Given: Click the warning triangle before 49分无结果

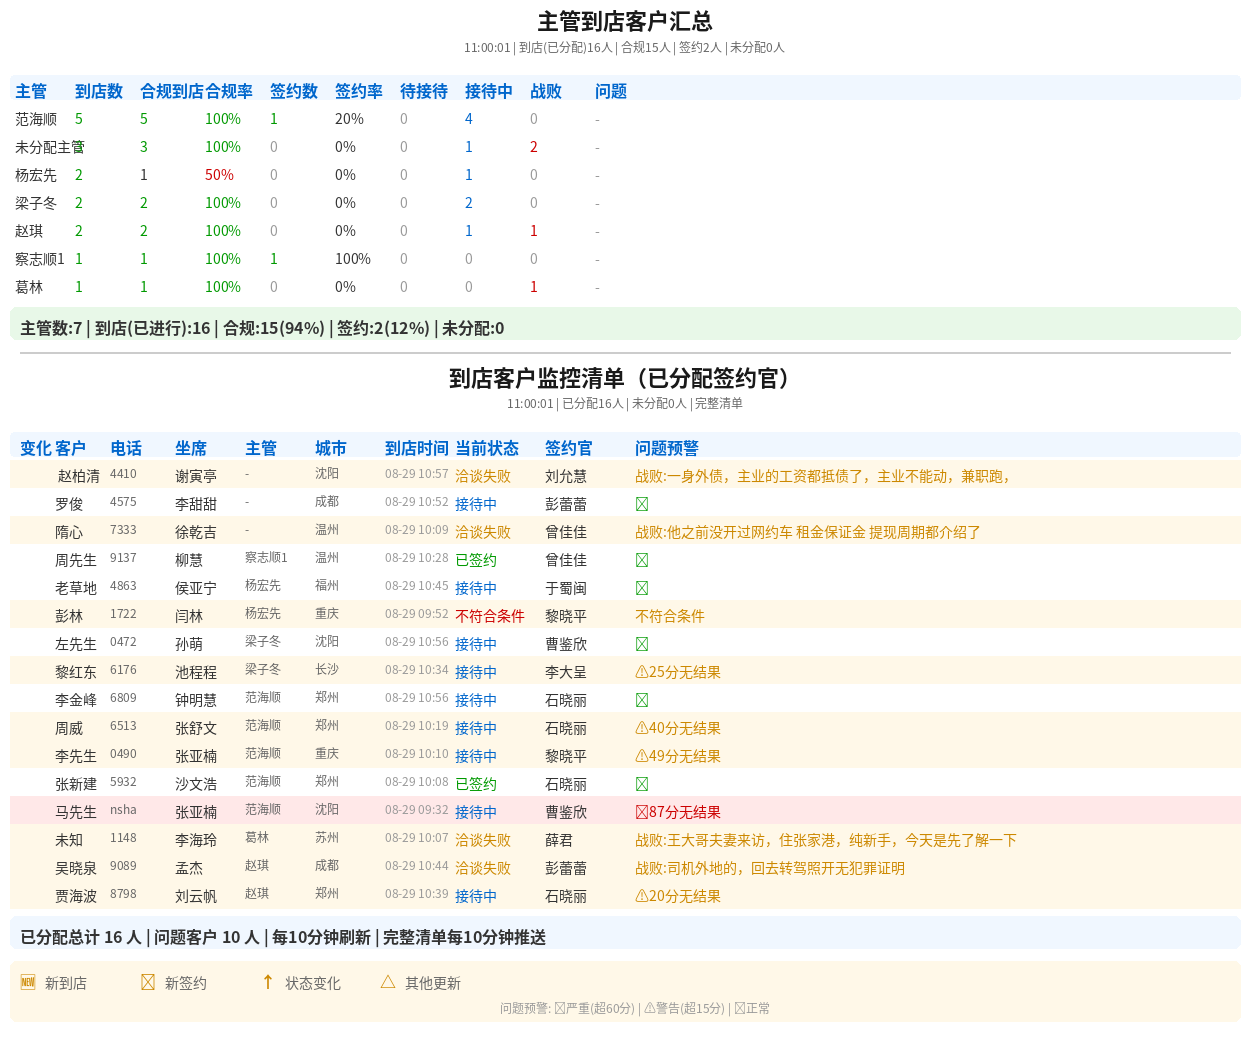Looking at the screenshot, I should tap(642, 756).
